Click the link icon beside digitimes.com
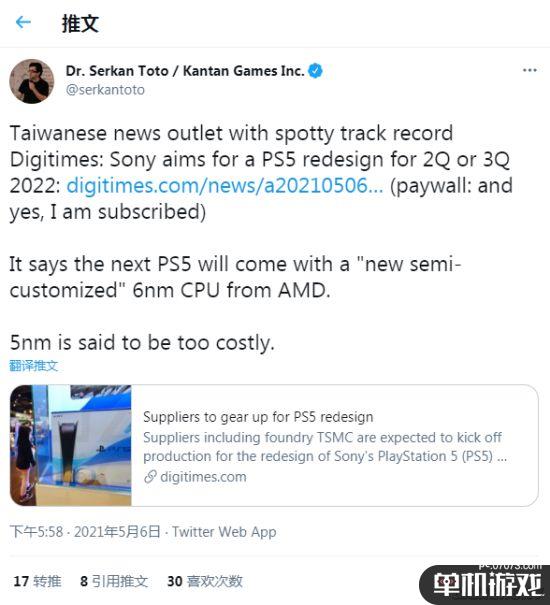550x605 pixels. 150,477
